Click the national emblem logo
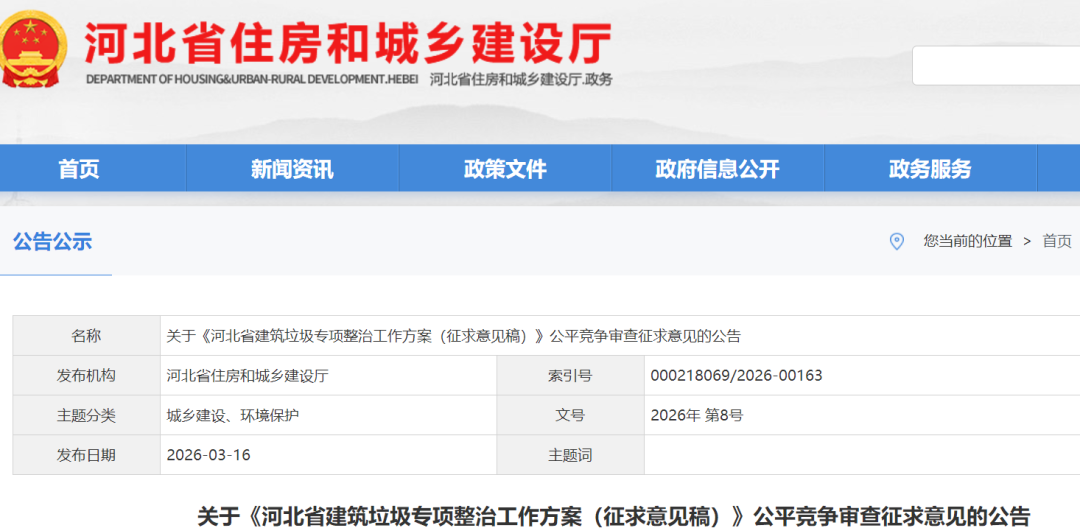 pos(34,47)
